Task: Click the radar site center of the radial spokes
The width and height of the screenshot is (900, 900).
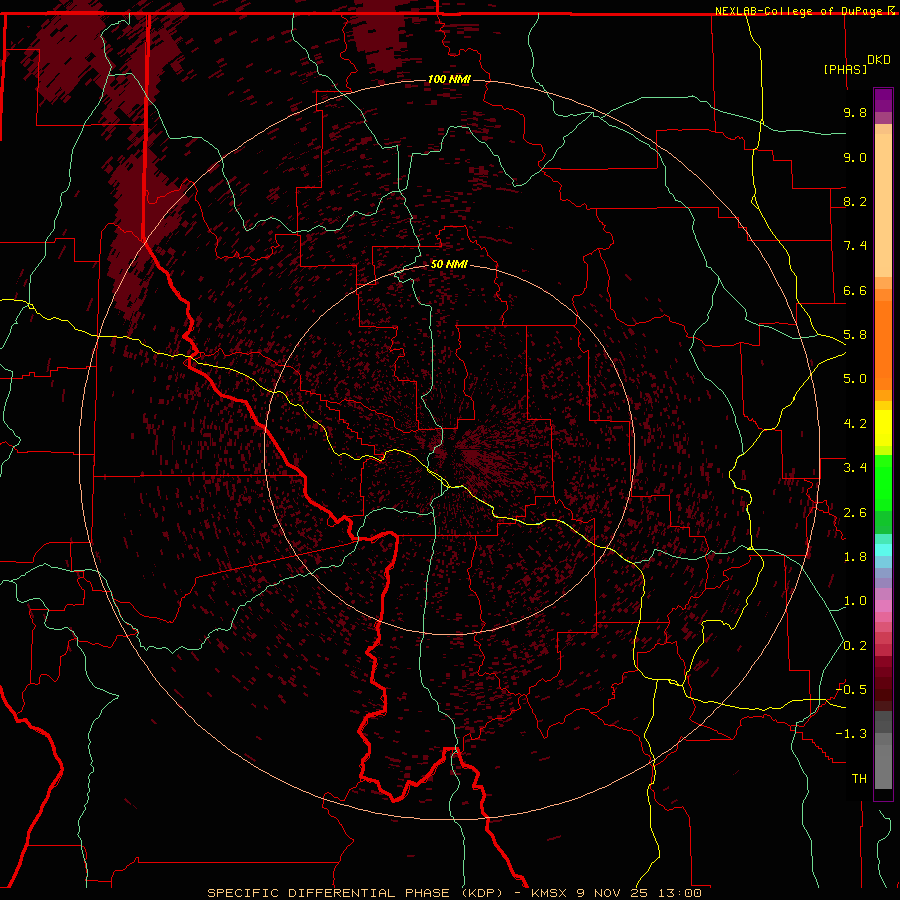Action: (450, 451)
